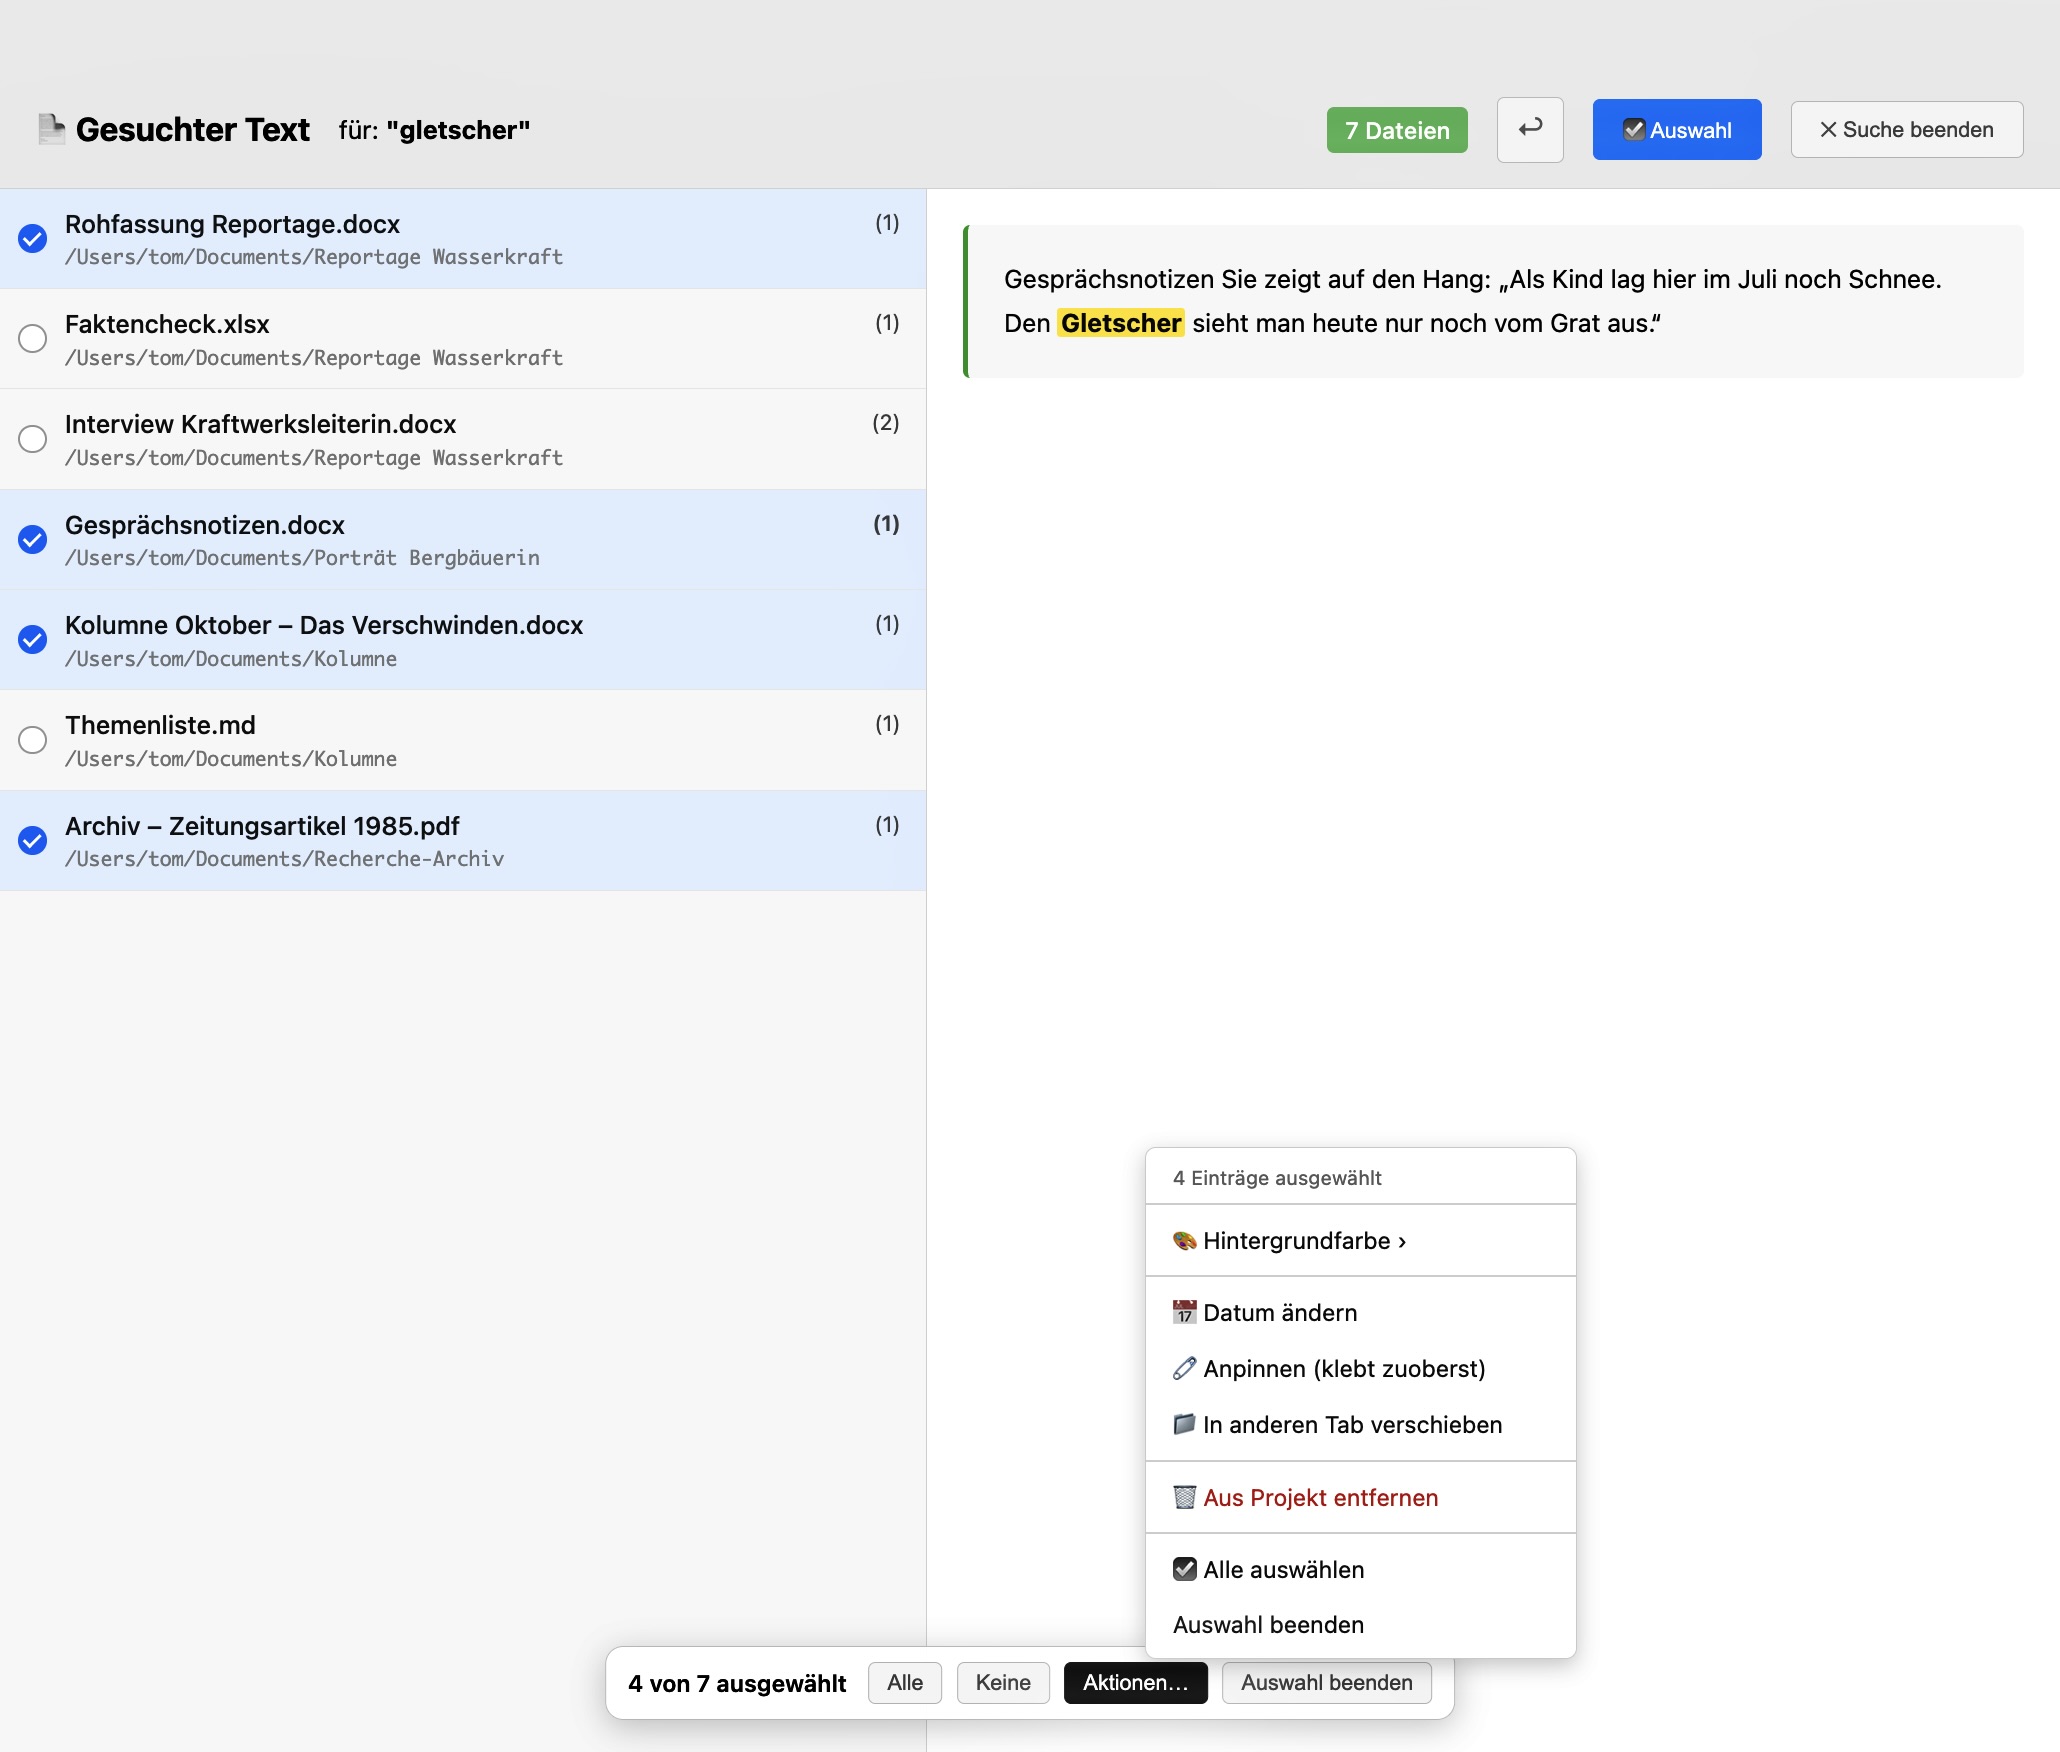The width and height of the screenshot is (2060, 1752).
Task: Click the checkbox icon beside Alle auswählen
Action: click(1184, 1570)
